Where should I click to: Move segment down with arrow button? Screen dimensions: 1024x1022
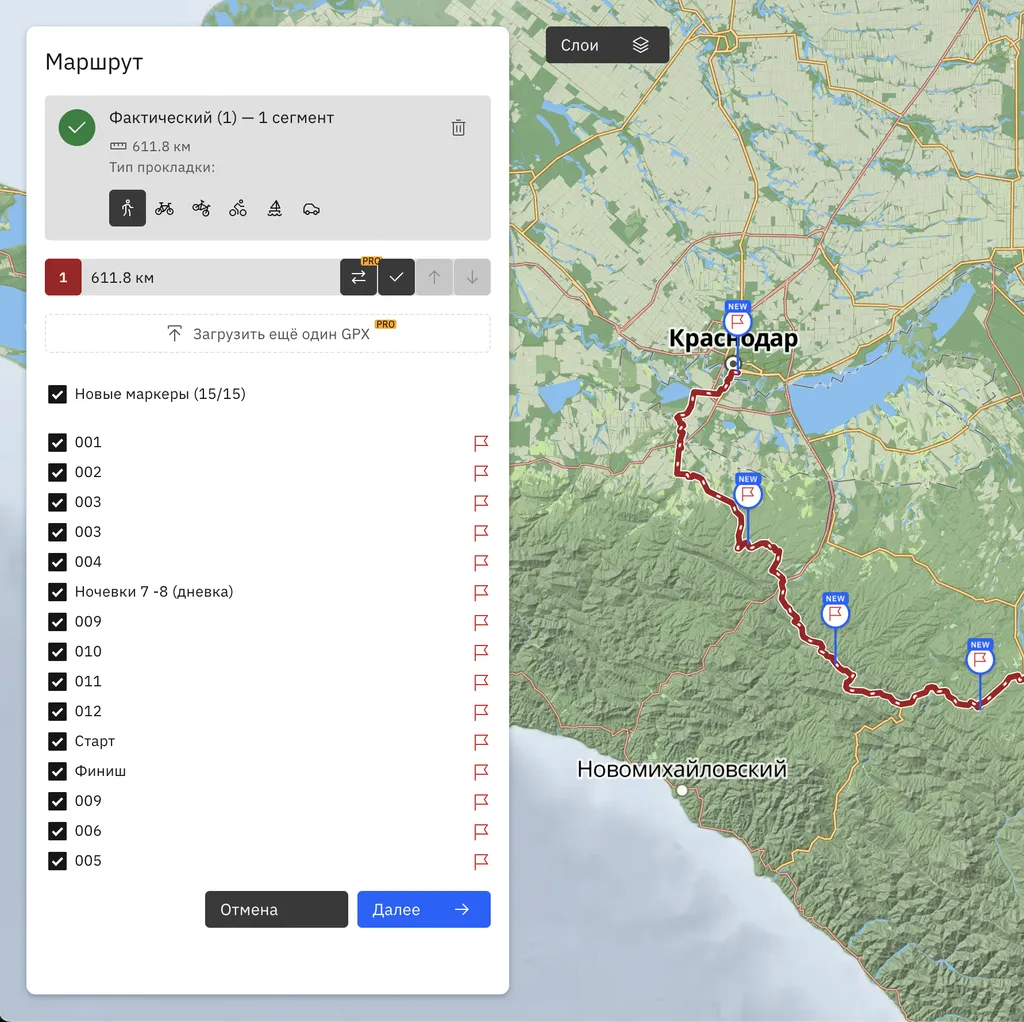tap(472, 277)
